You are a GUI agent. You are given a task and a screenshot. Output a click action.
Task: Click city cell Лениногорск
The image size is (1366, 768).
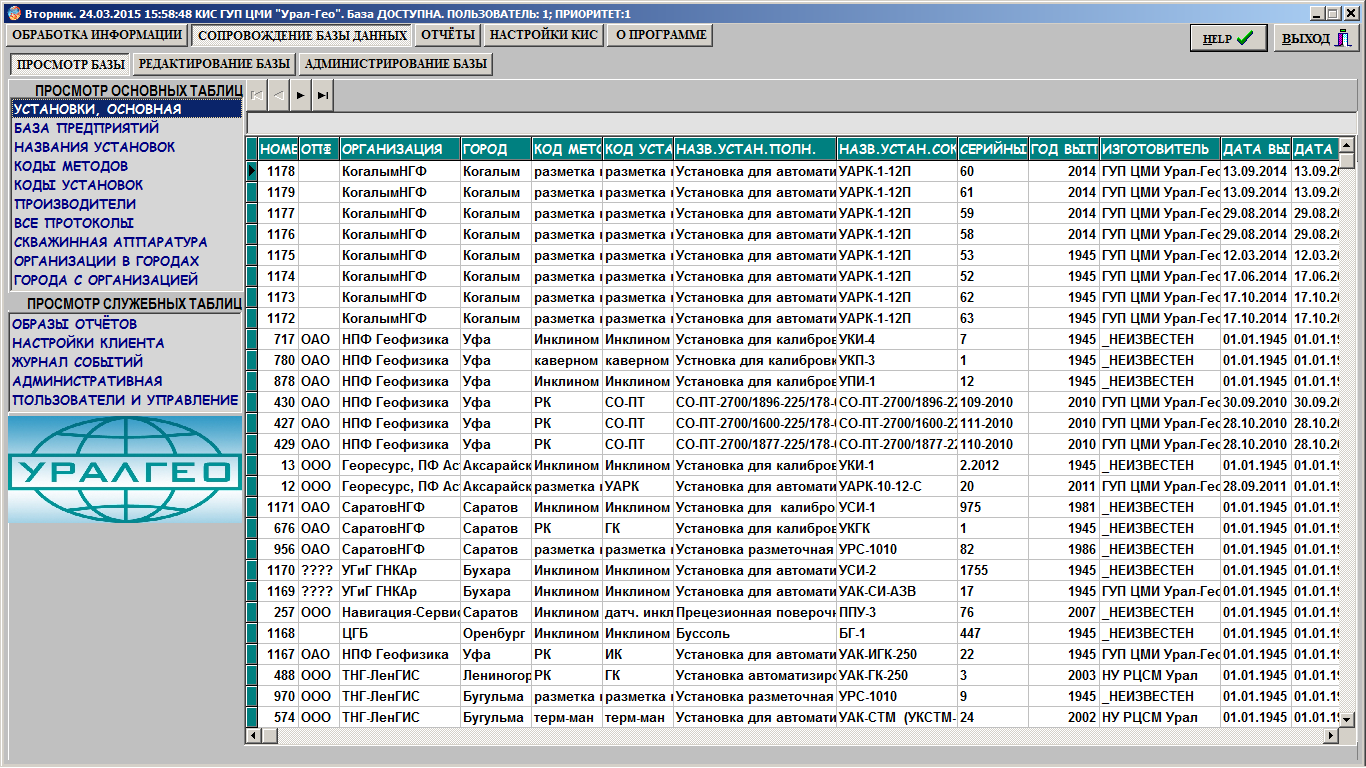(495, 675)
